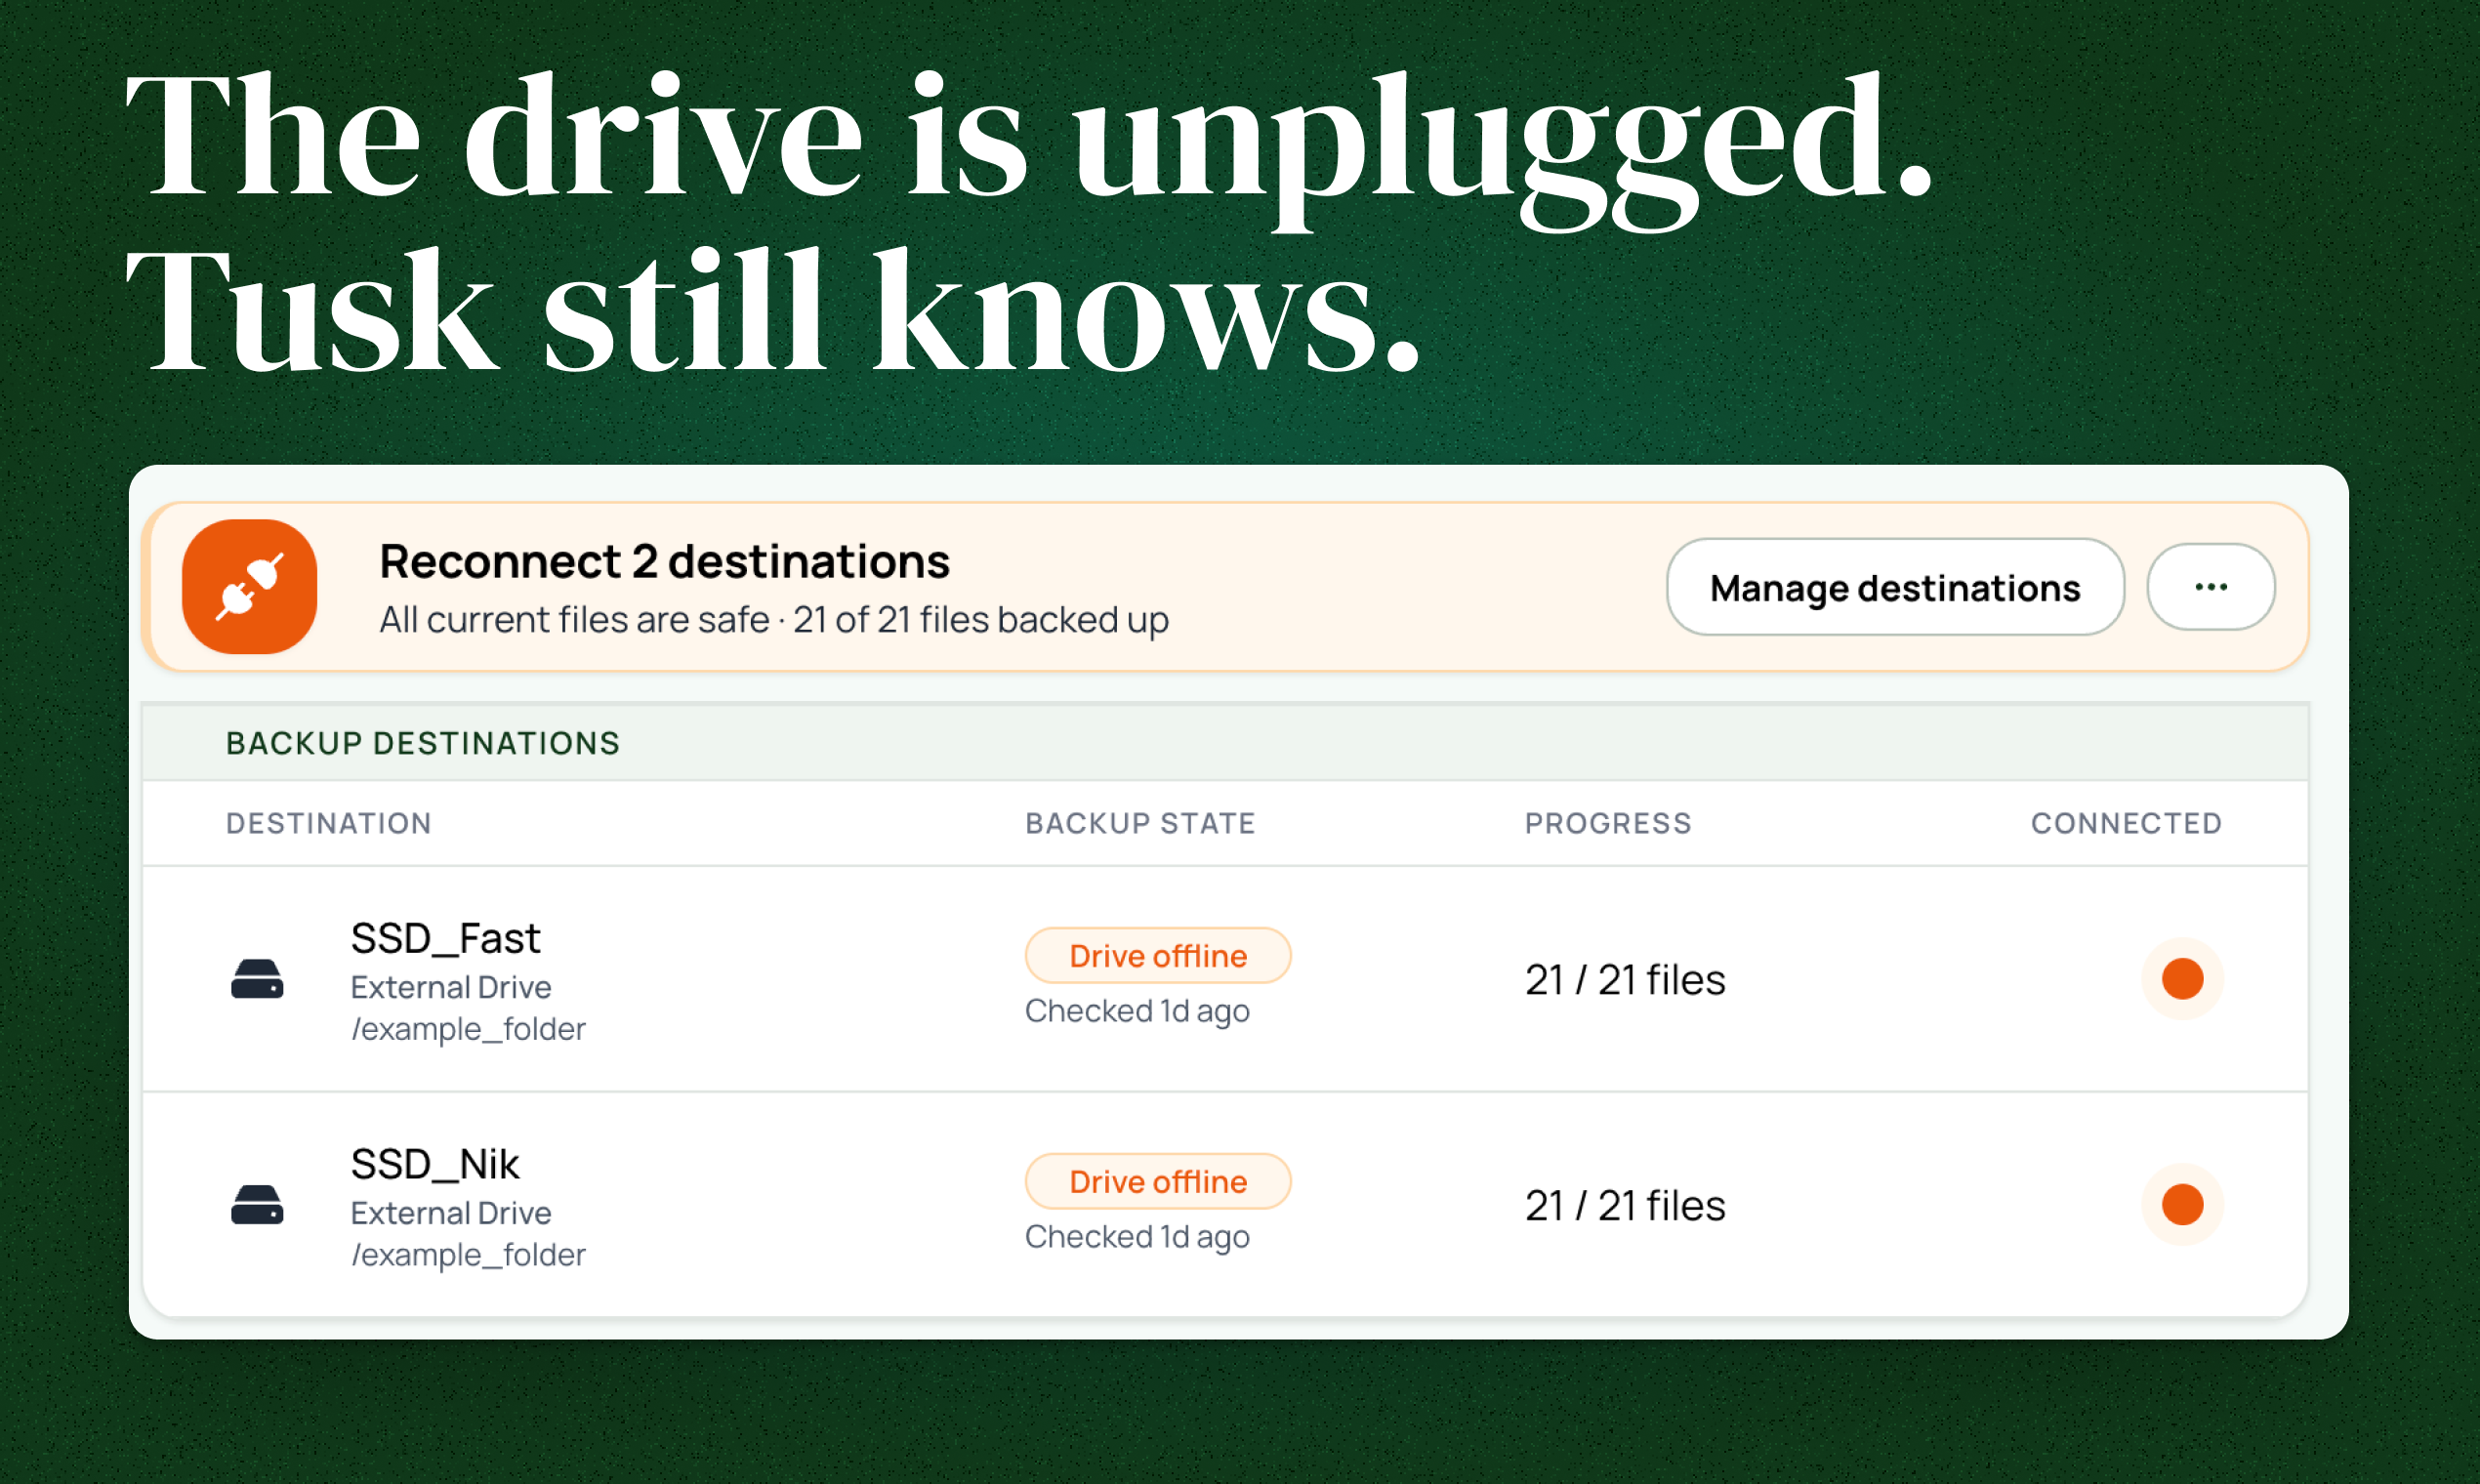Screen dimensions: 2480x1484
Task: Click '21 / 21 files' in SSD_Fast row
Action: (1625, 981)
